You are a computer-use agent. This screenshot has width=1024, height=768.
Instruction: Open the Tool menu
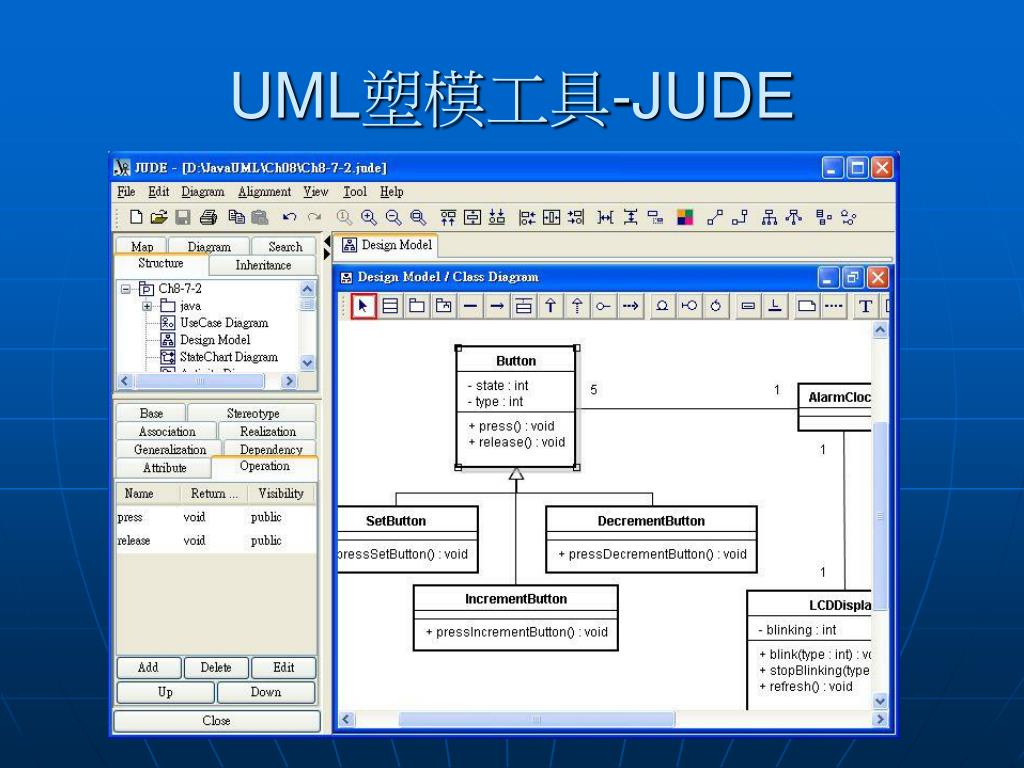[x=355, y=192]
